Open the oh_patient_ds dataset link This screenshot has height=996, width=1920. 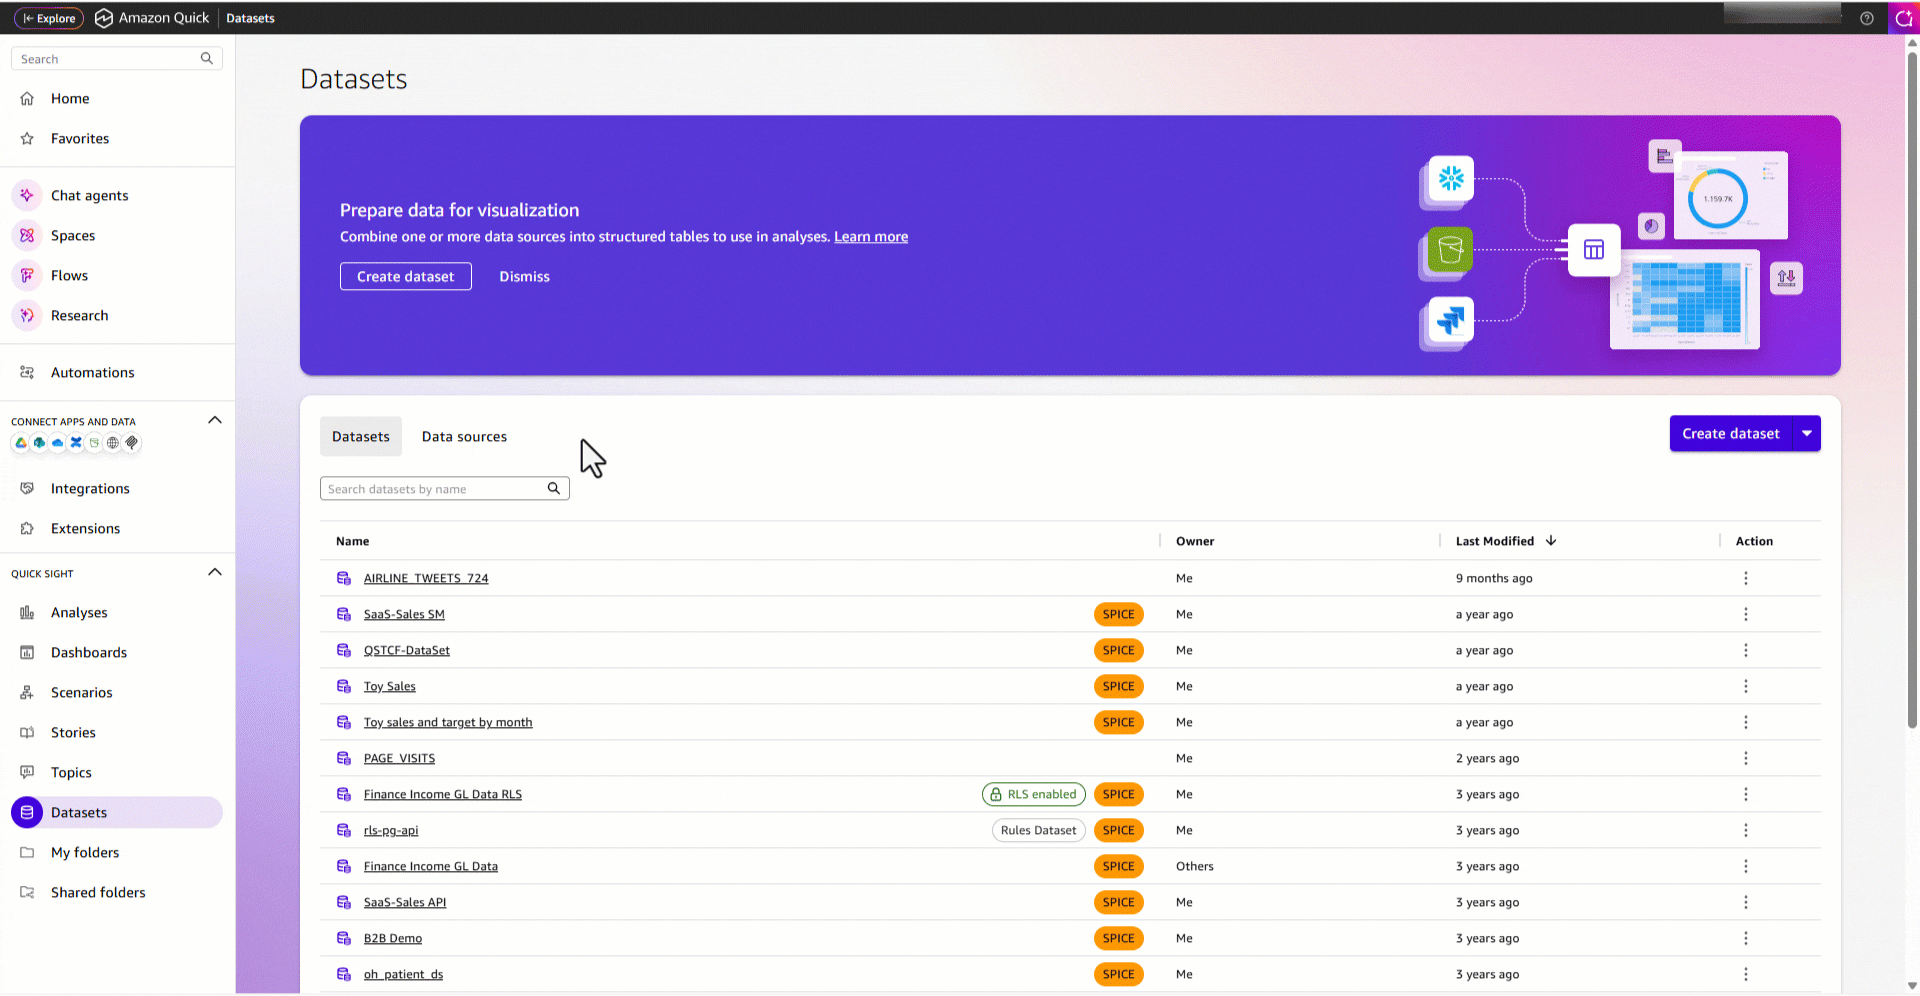[x=403, y=975]
